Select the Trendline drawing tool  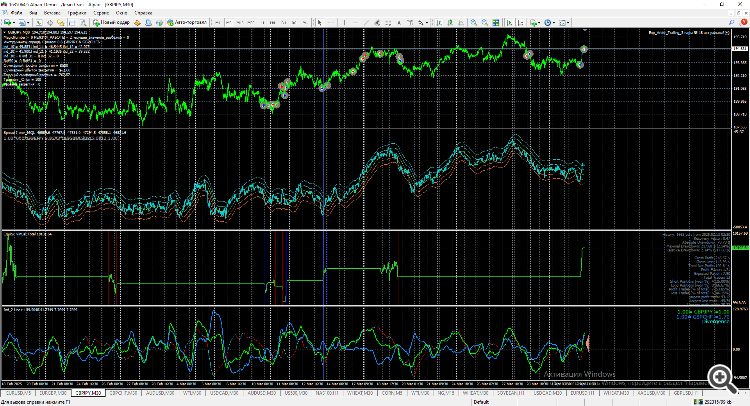[366, 22]
